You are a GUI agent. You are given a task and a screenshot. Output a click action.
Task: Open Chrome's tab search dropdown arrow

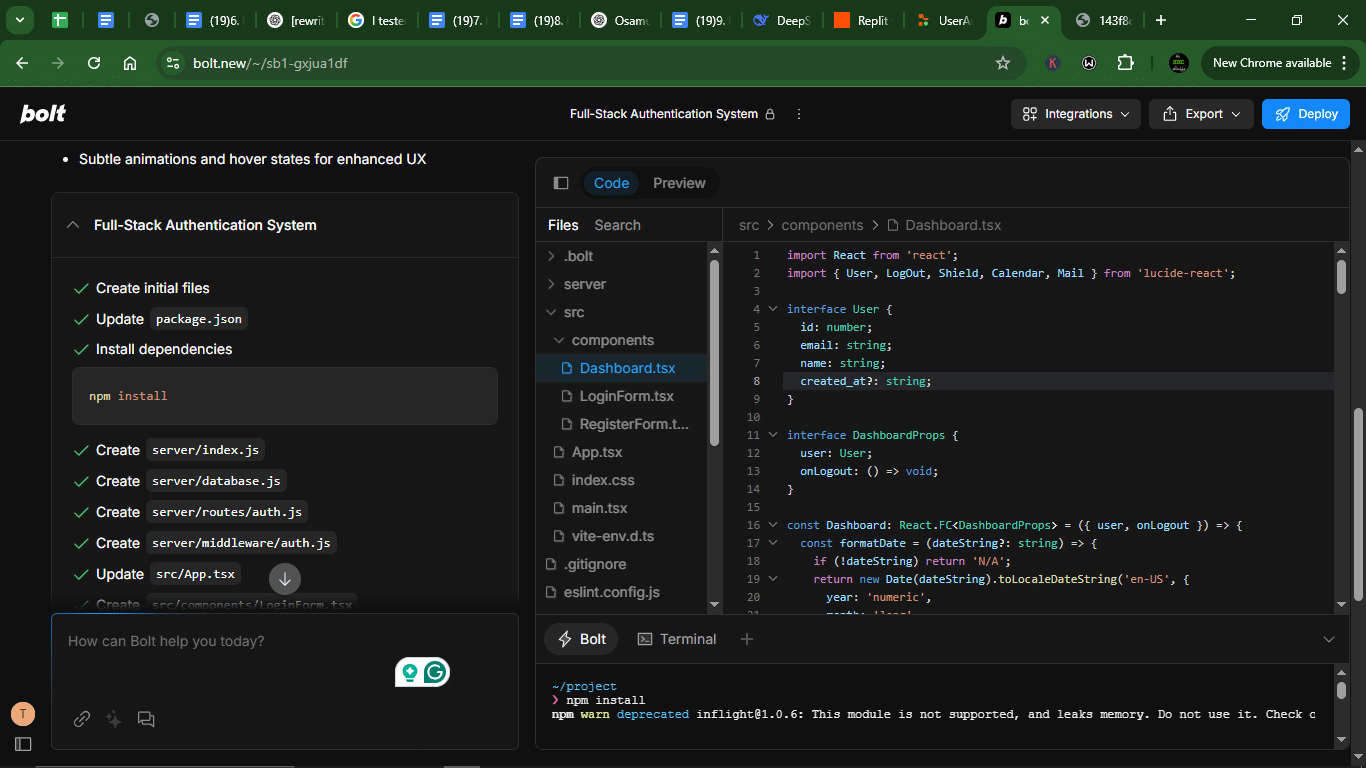tap(19, 20)
